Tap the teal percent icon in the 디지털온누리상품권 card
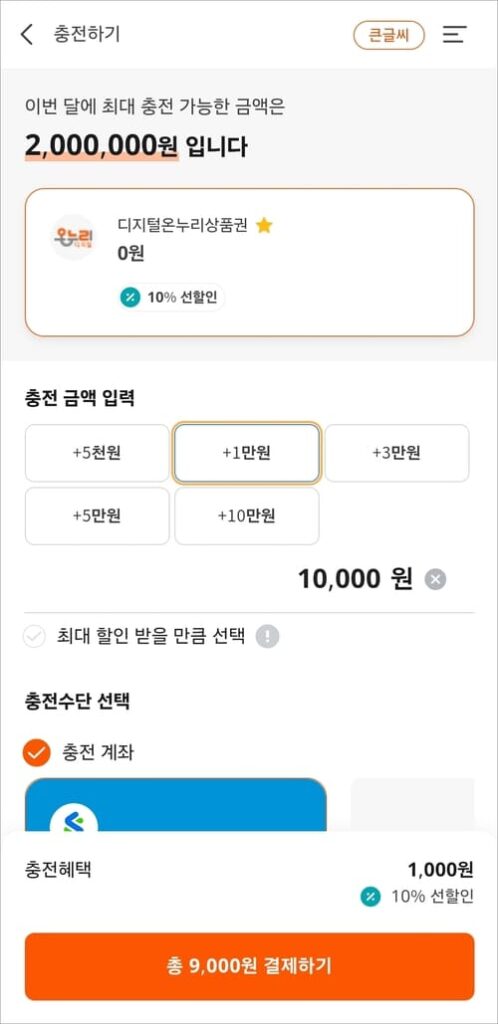This screenshot has width=498, height=1024. pyautogui.click(x=129, y=298)
